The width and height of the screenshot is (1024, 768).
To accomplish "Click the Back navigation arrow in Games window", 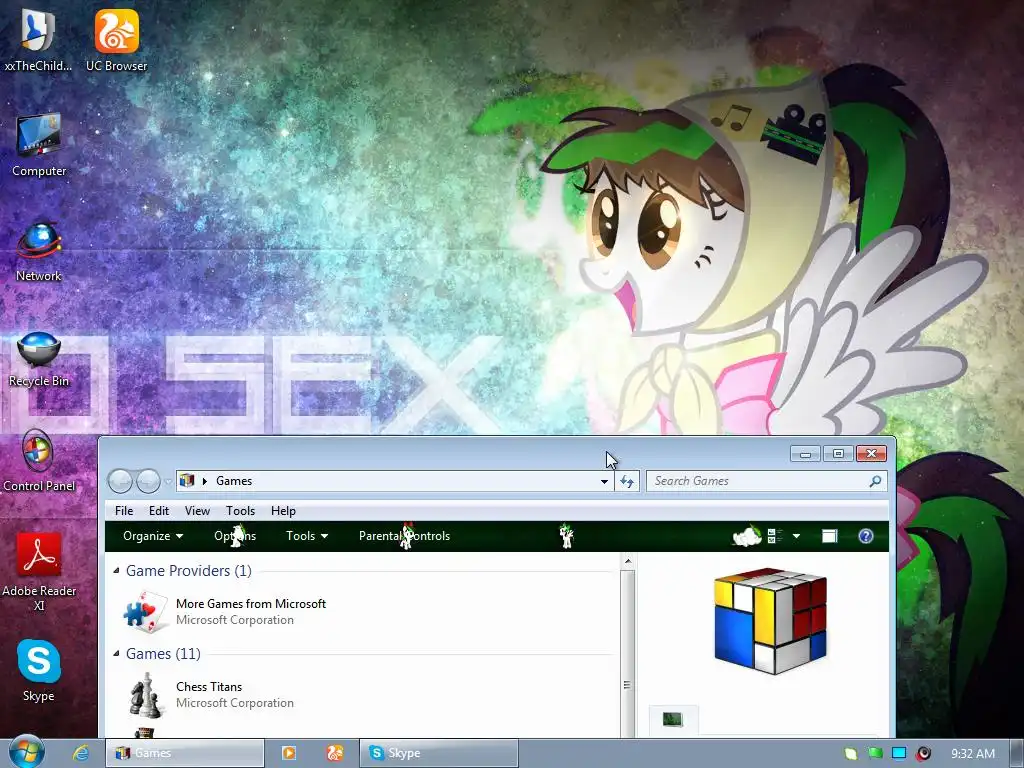I will click(x=120, y=481).
